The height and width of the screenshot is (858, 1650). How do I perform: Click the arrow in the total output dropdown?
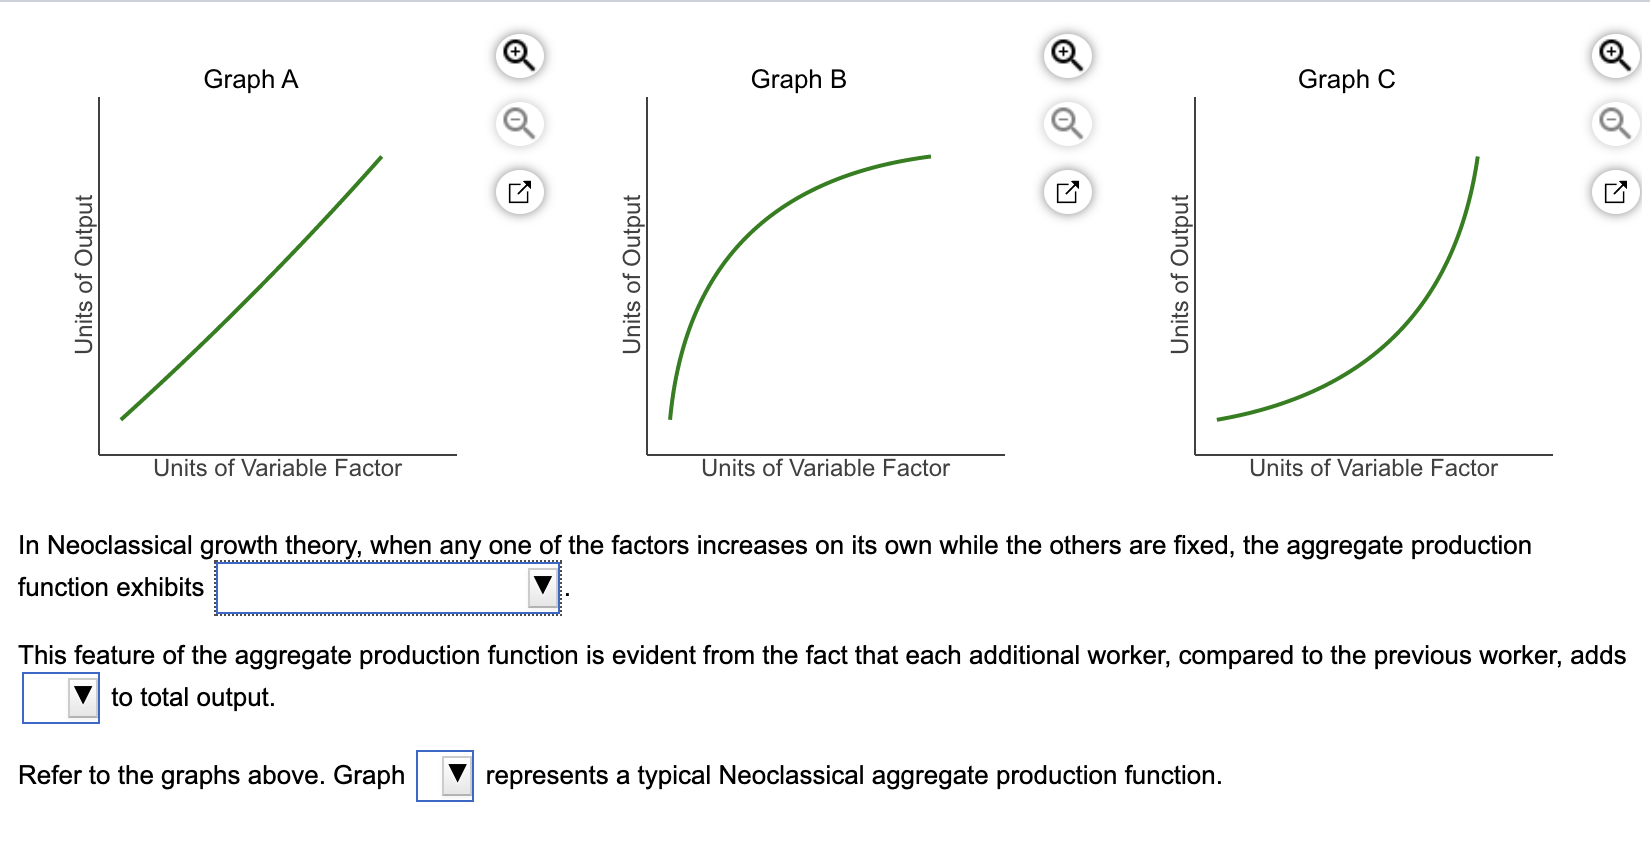coord(80,693)
